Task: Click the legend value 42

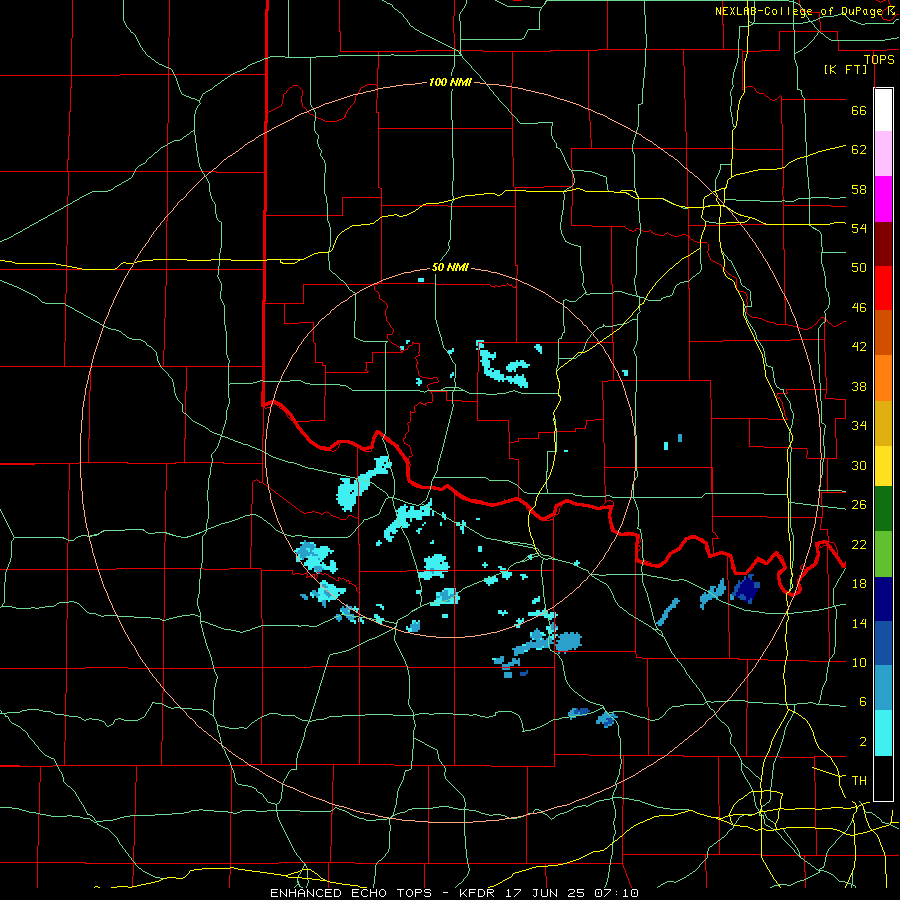Action: [859, 346]
